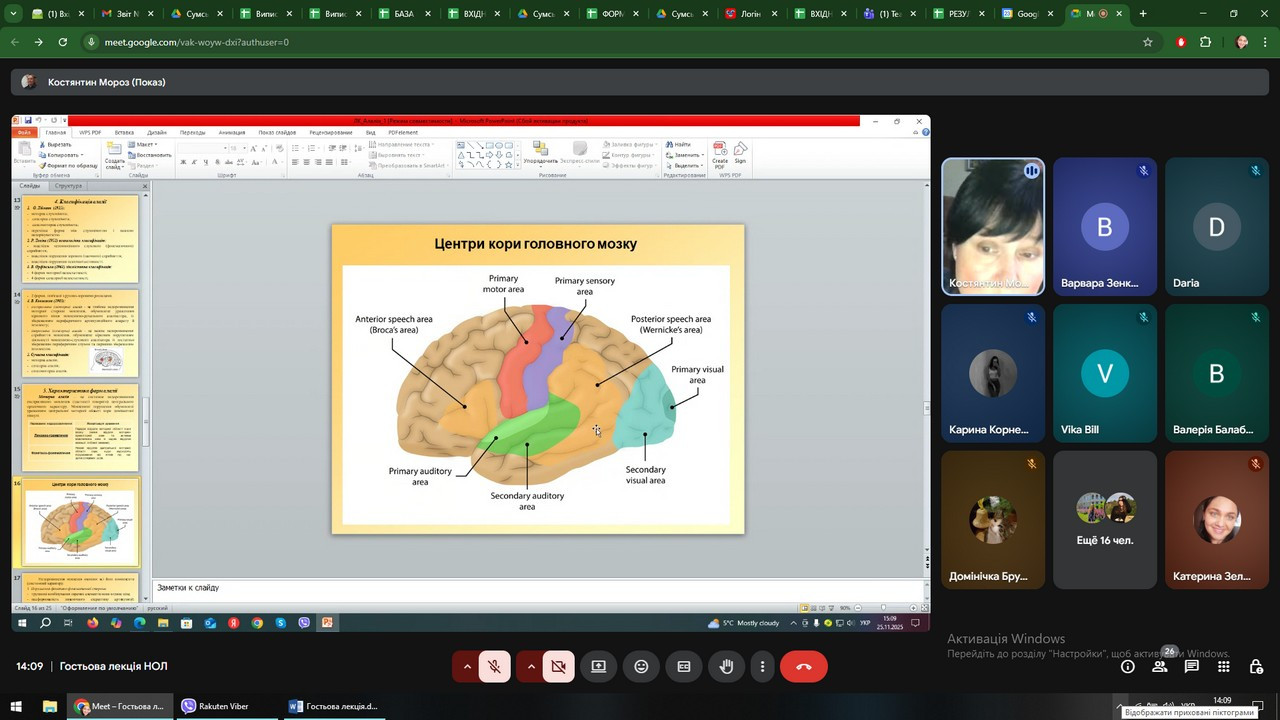Bookmark this page with the star icon
The image size is (1280, 720).
[1148, 42]
